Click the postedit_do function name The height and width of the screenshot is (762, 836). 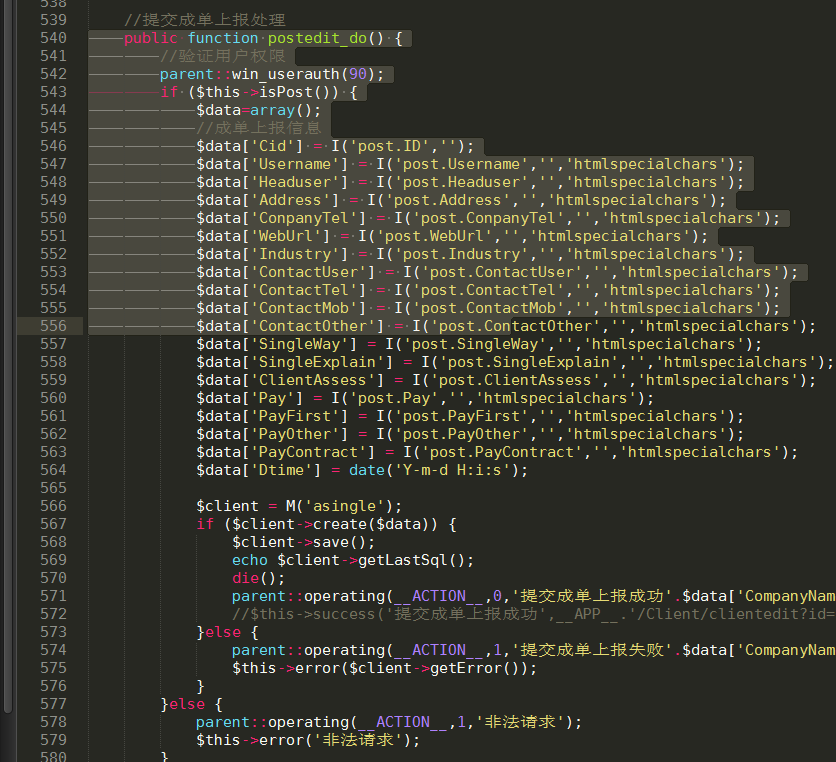[317, 38]
